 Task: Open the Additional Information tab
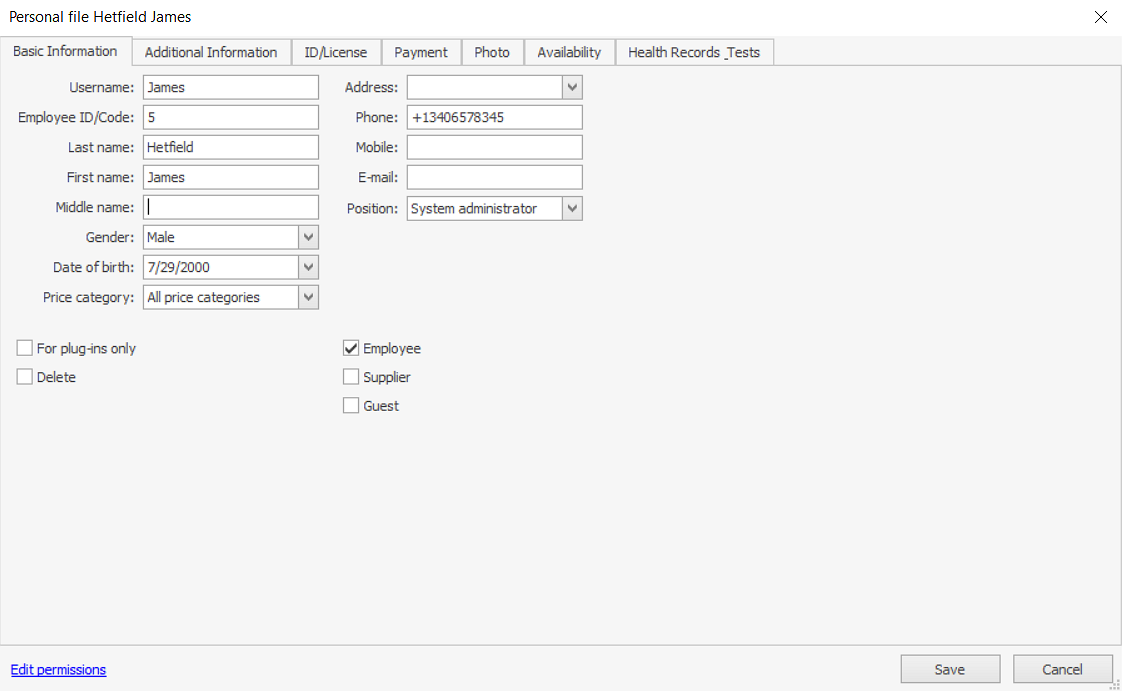[x=211, y=53]
